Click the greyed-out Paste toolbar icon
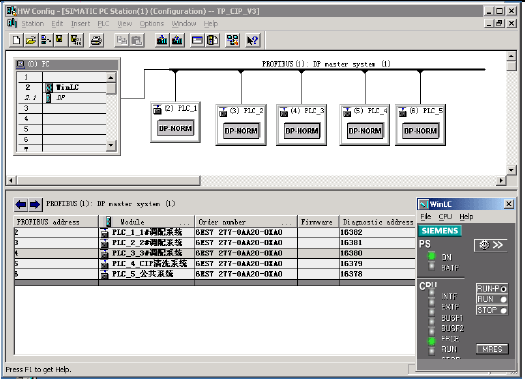This screenshot has width=525, height=379. (137, 41)
